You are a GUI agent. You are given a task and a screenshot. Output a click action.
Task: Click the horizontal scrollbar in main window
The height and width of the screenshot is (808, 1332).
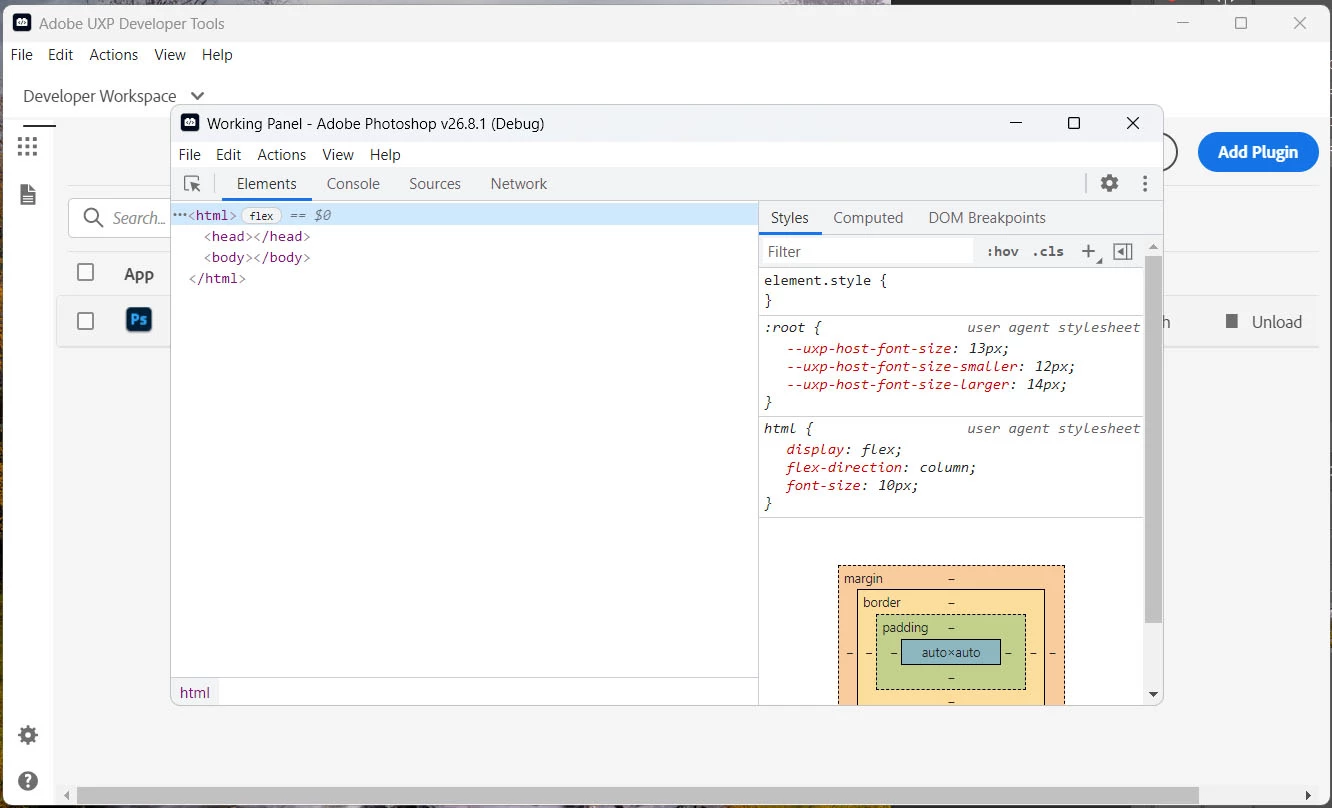[637, 796]
